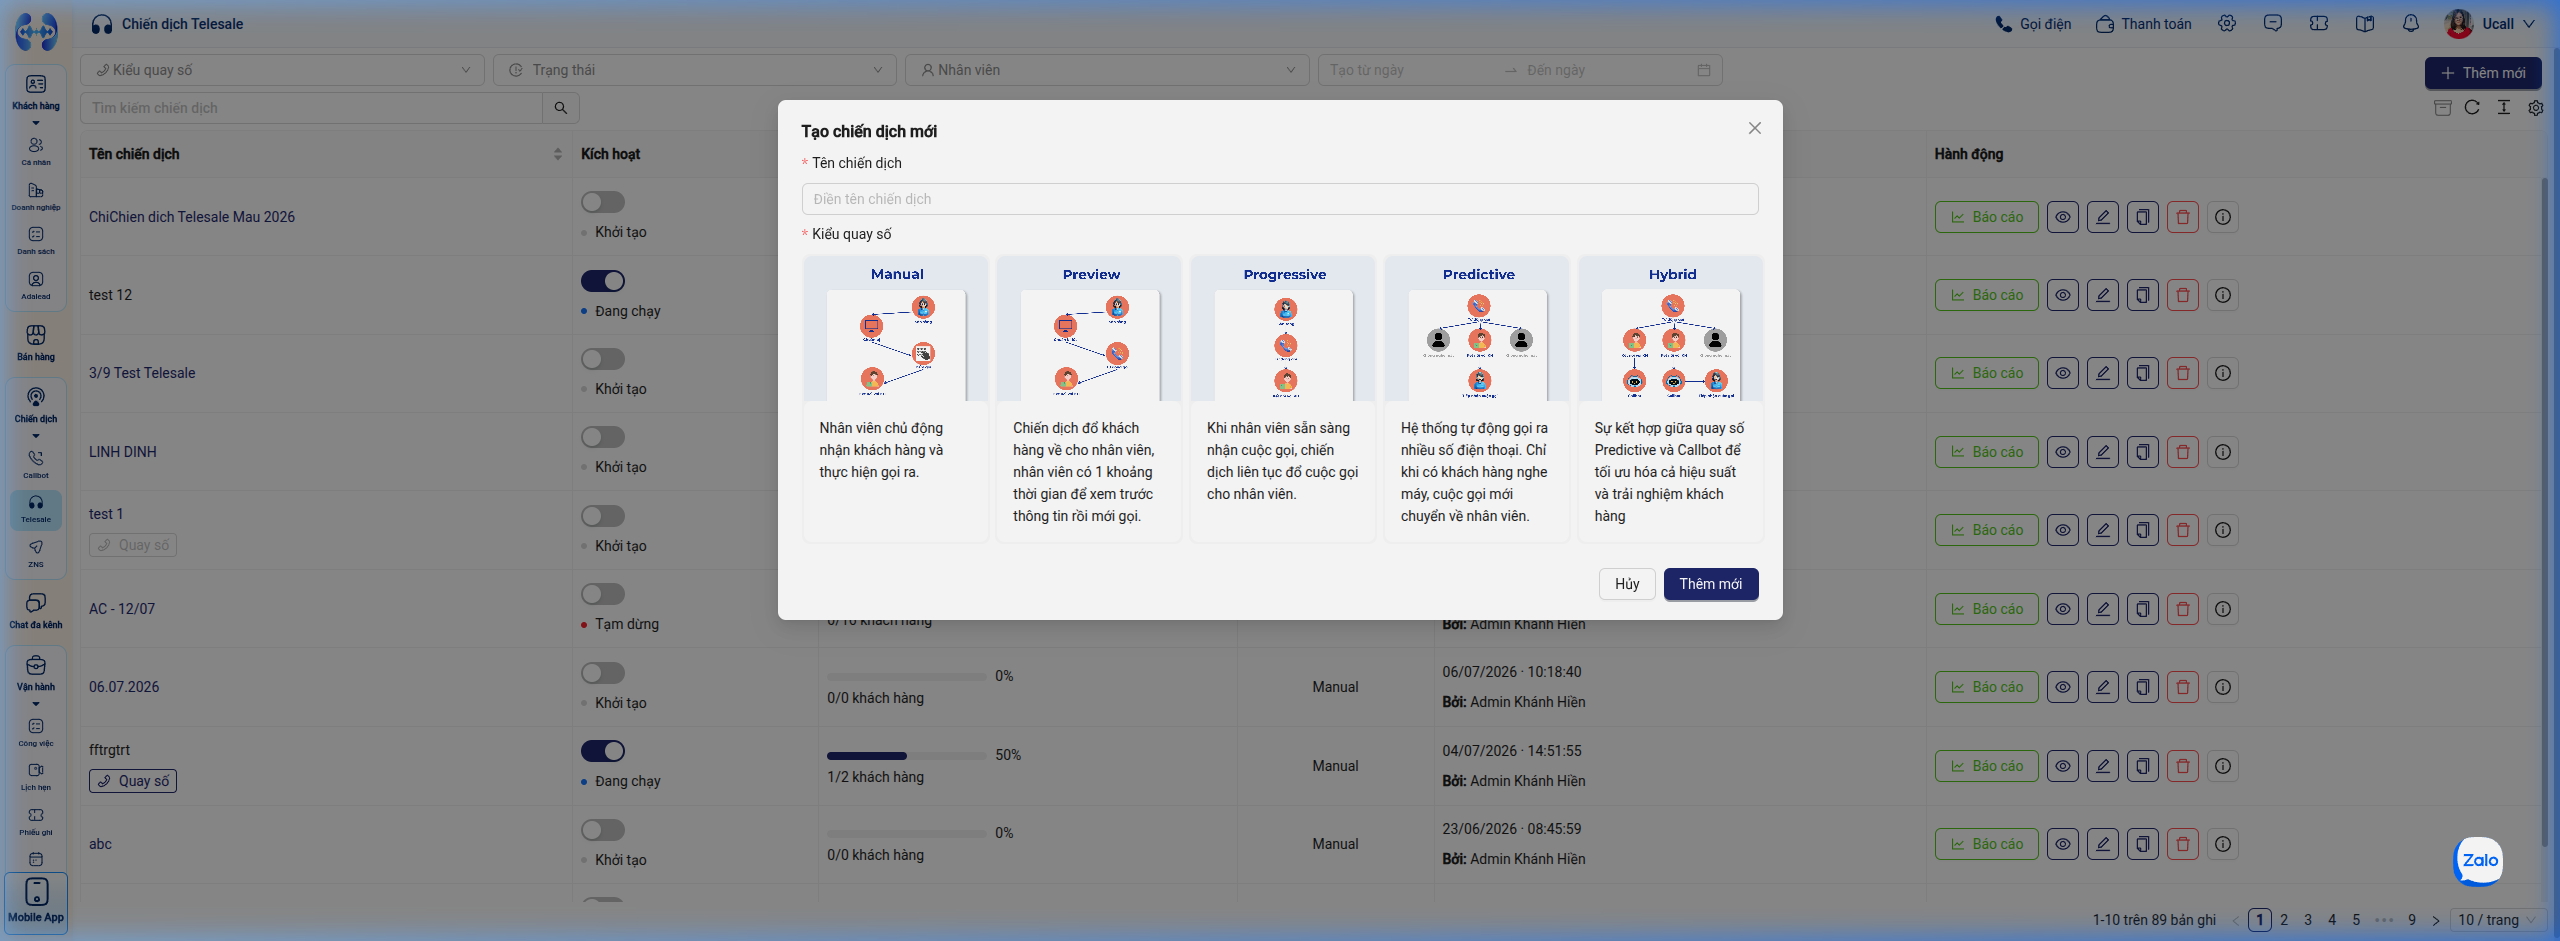Select the Predictive dialing mode card
This screenshot has height=941, width=2560.
pos(1478,398)
